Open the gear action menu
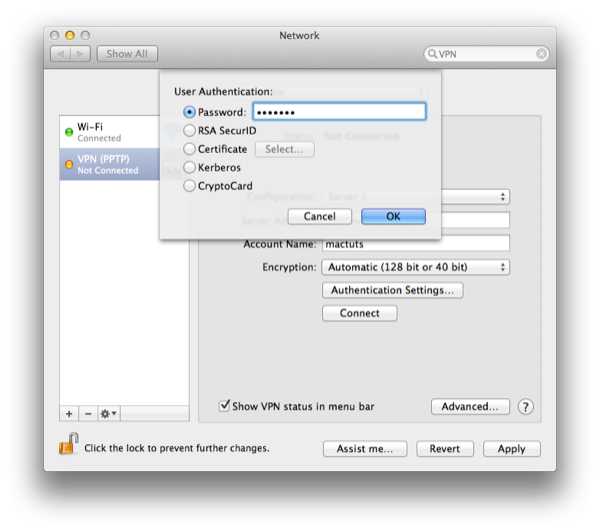Viewport: 600px width, 532px height. (109, 414)
